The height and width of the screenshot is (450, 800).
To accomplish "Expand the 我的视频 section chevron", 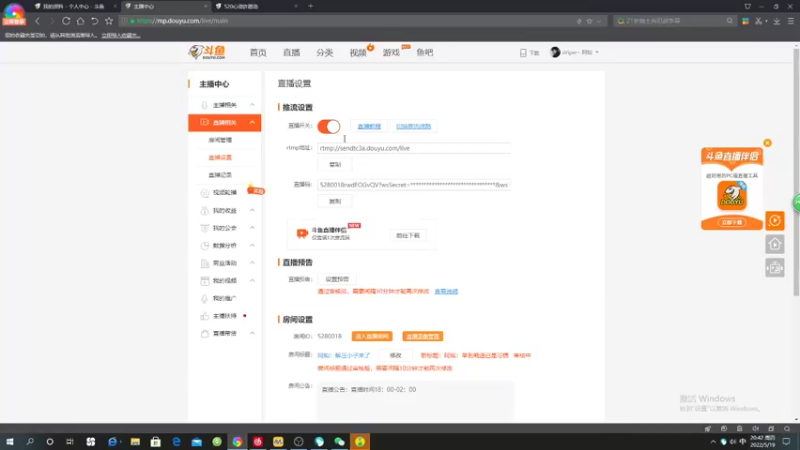I will 252,281.
